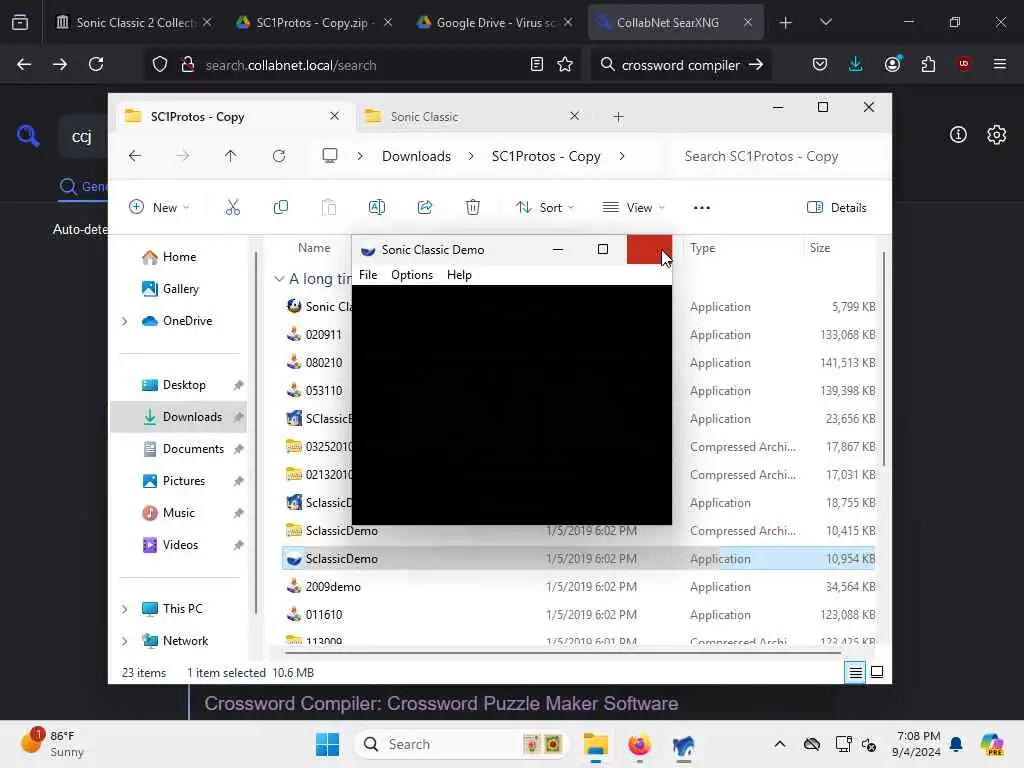The image size is (1024, 768).
Task: Click the Rename icon in Explorer toolbar
Action: pyautogui.click(x=377, y=208)
